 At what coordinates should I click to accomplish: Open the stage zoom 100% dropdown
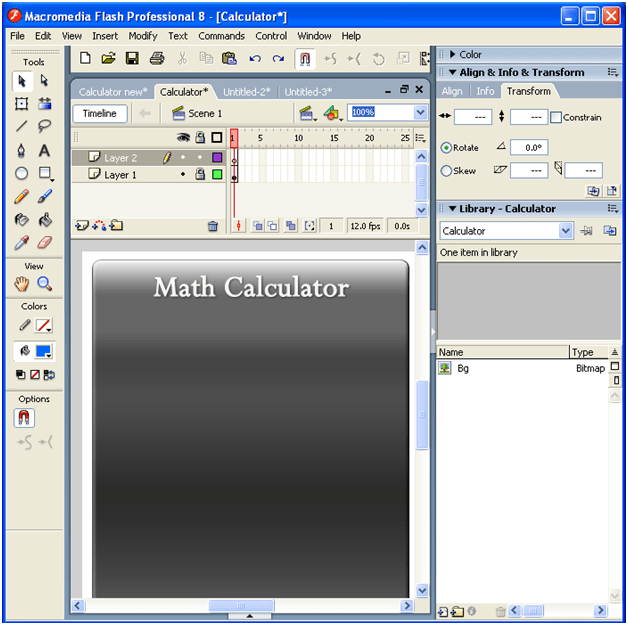pyautogui.click(x=420, y=113)
